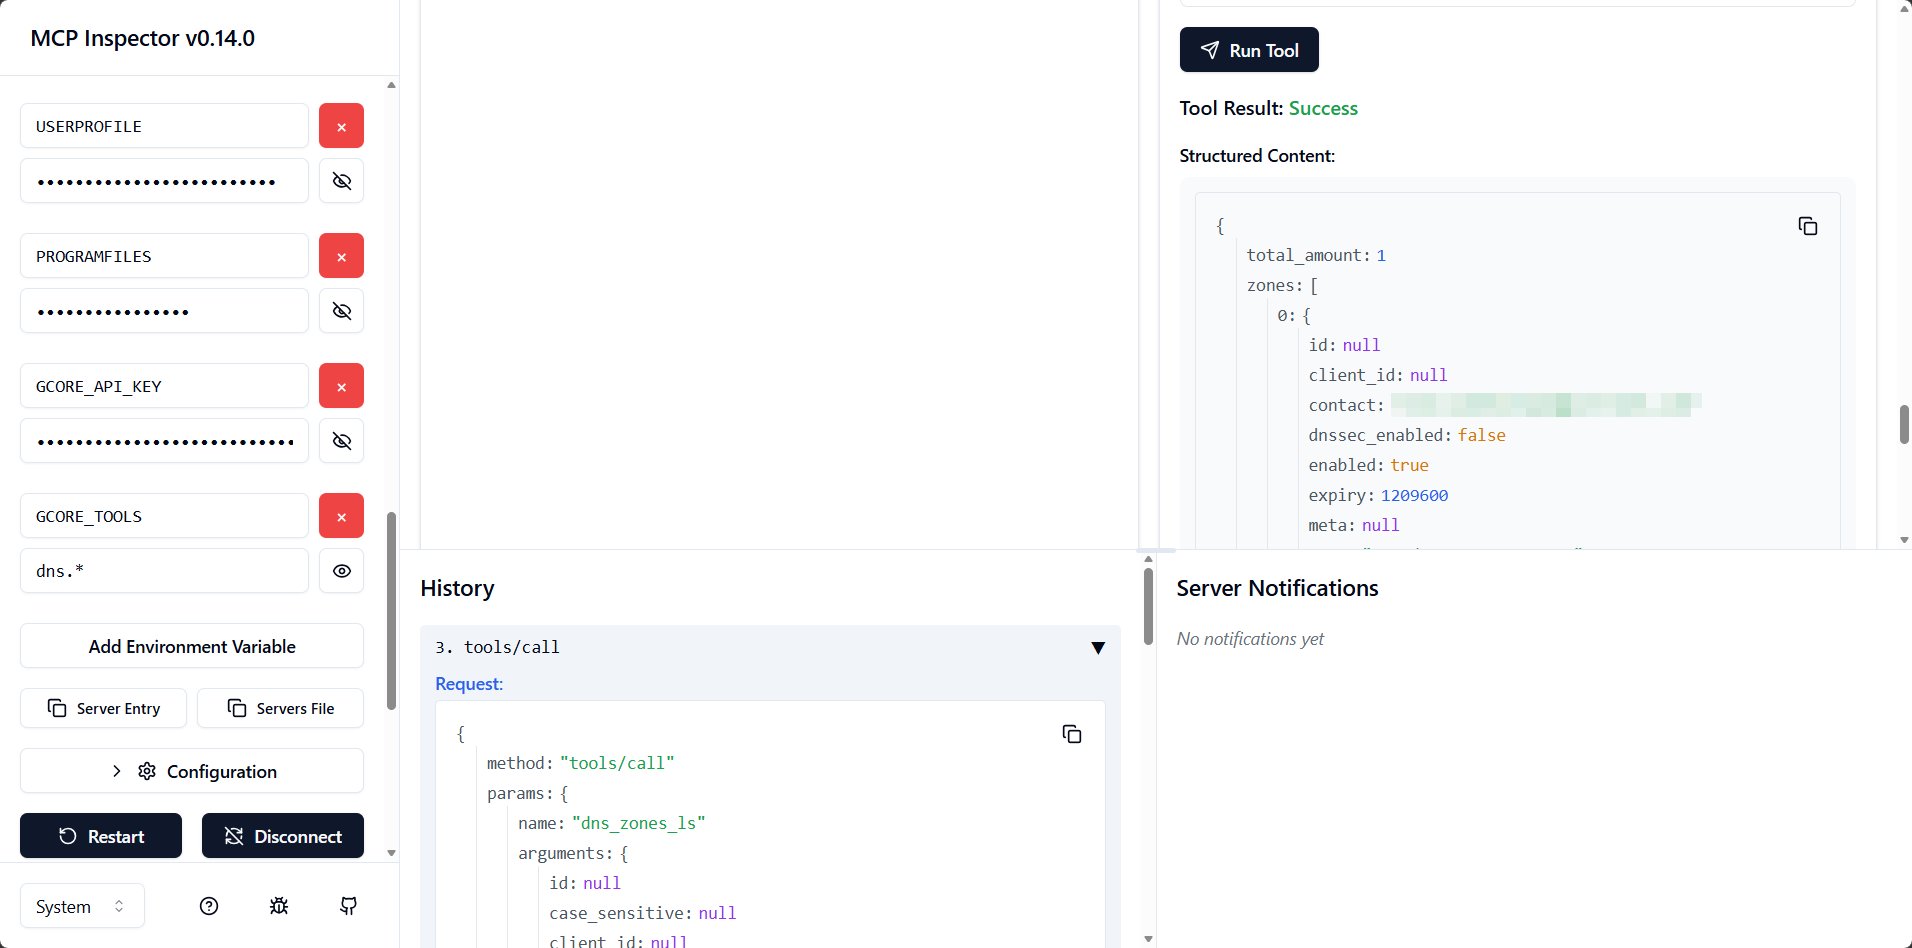Viewport: 1912px width, 948px height.
Task: Expand the Configuration section
Action: click(x=192, y=771)
